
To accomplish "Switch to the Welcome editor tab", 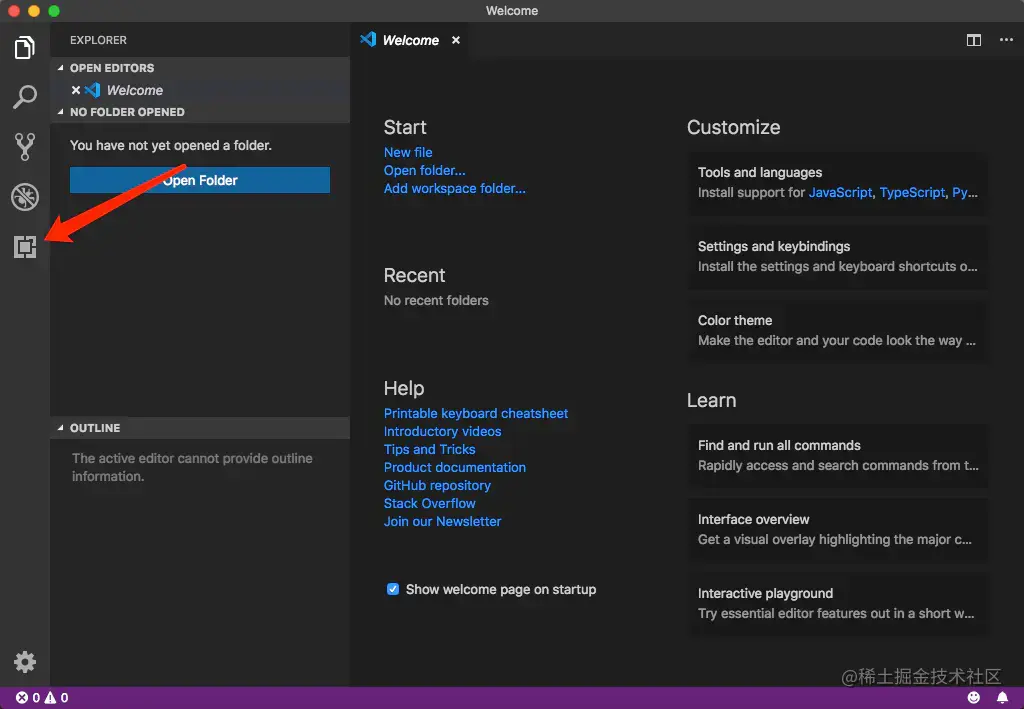I will tap(410, 40).
